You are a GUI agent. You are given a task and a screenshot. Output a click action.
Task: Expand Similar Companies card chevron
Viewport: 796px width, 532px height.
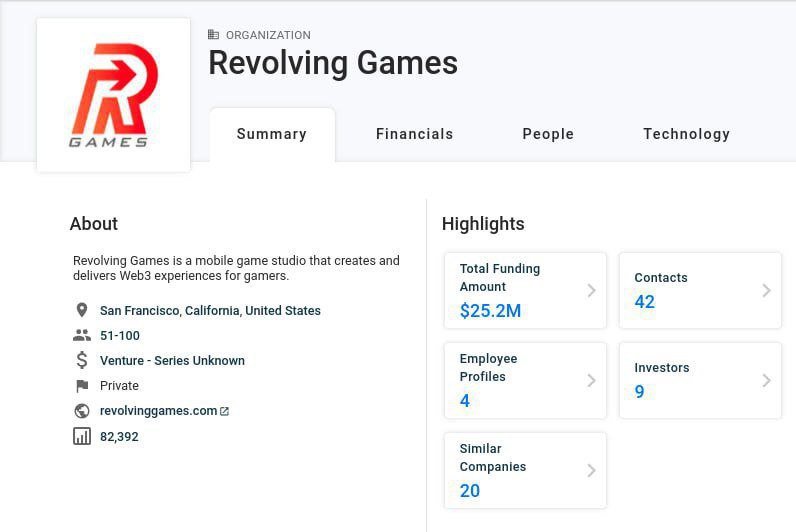pos(591,470)
